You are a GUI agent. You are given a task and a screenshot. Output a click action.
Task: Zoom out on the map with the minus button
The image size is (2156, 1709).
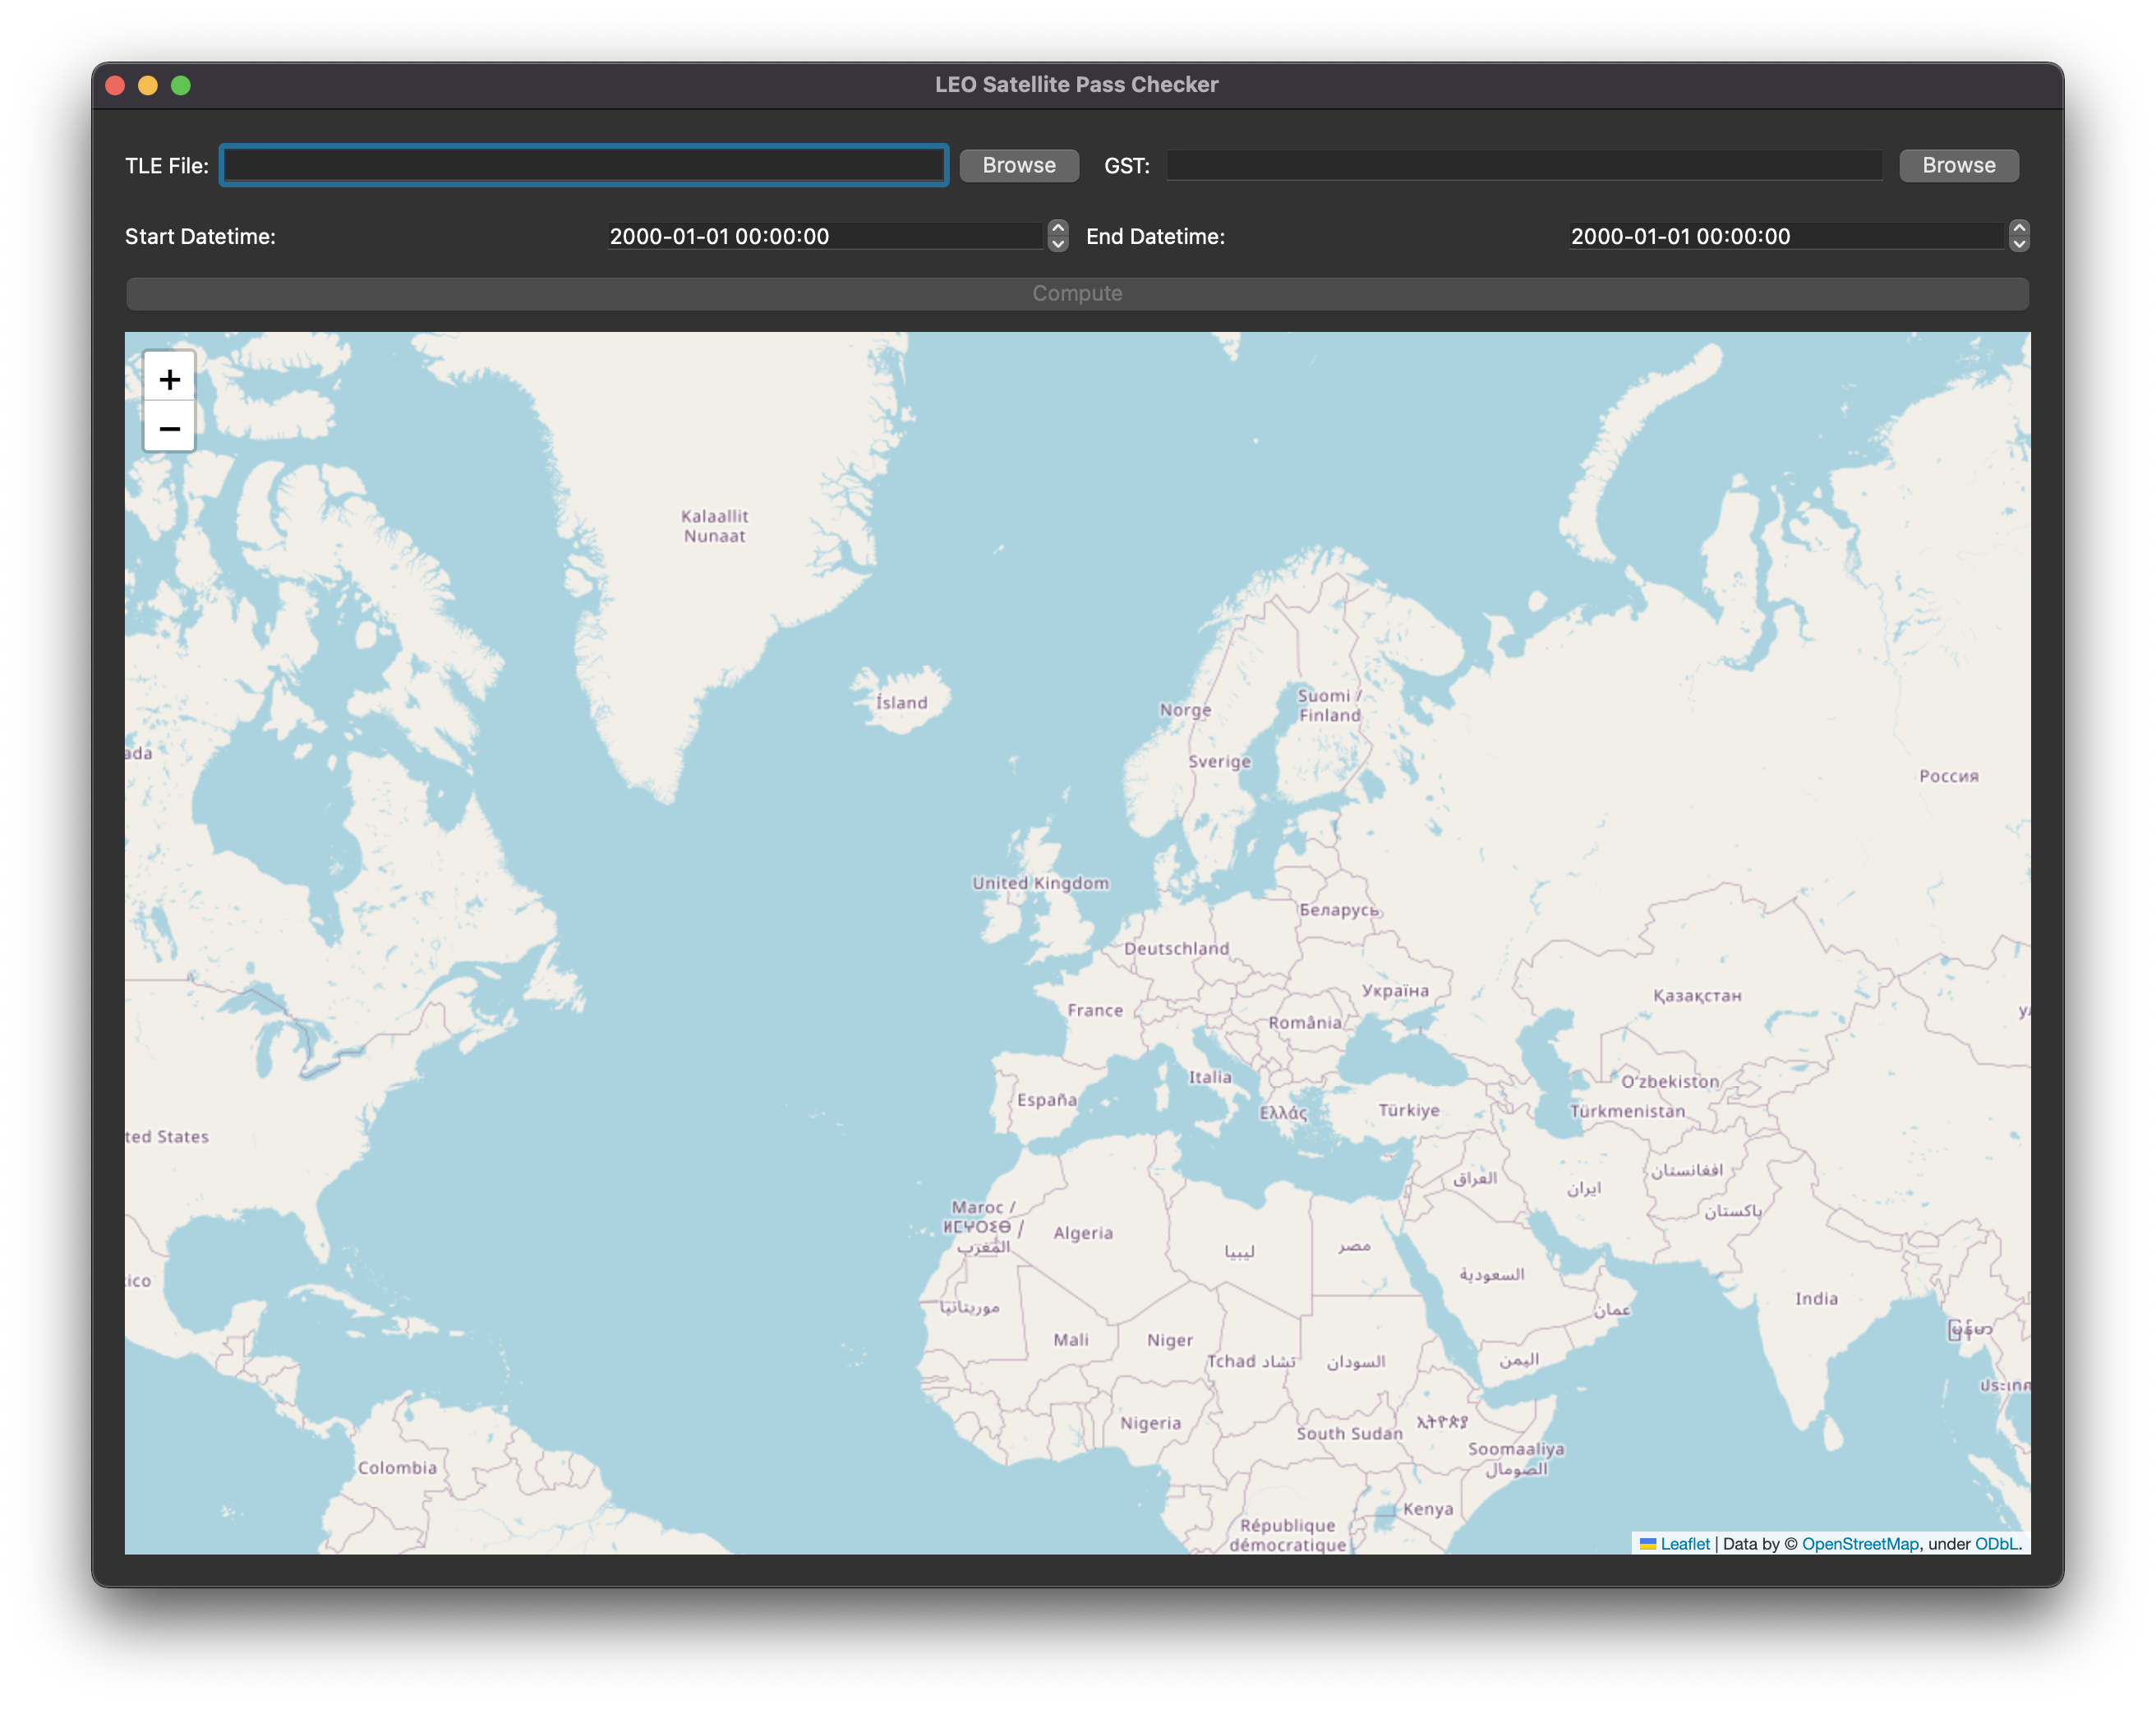(169, 429)
